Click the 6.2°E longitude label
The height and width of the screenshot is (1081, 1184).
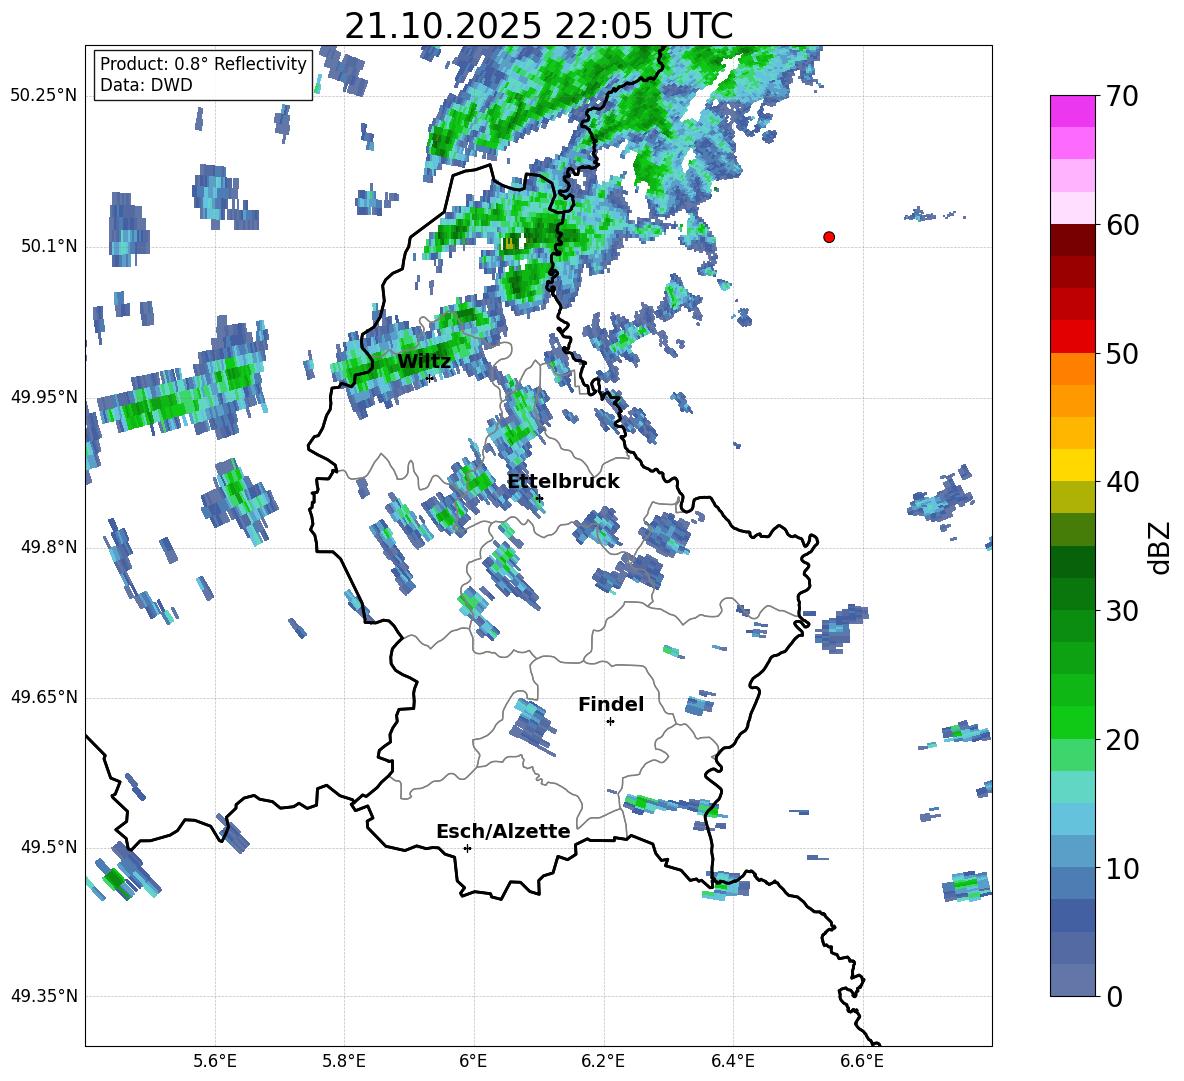(x=603, y=1061)
